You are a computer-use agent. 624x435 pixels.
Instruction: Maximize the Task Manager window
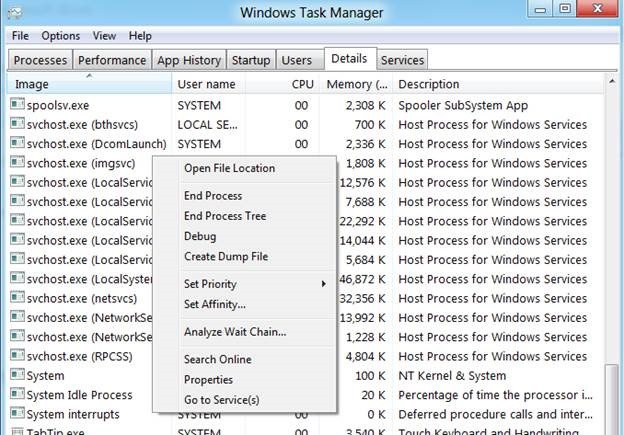coord(565,9)
